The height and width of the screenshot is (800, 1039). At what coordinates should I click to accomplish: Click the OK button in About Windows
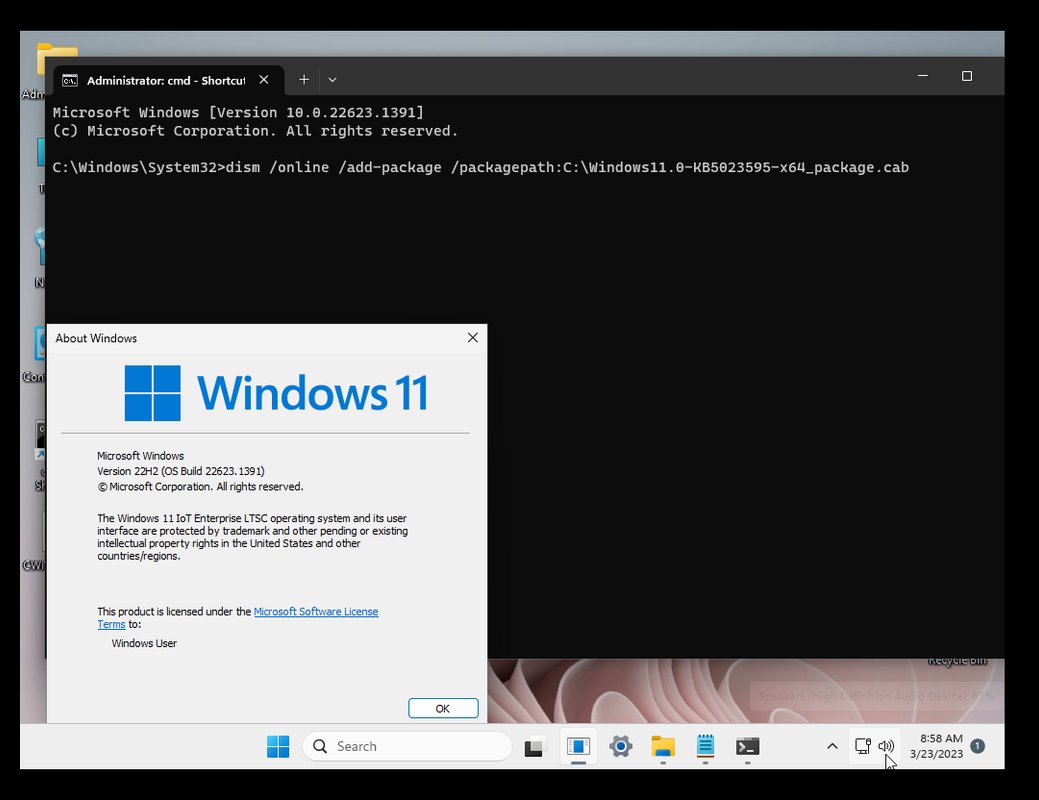point(443,708)
